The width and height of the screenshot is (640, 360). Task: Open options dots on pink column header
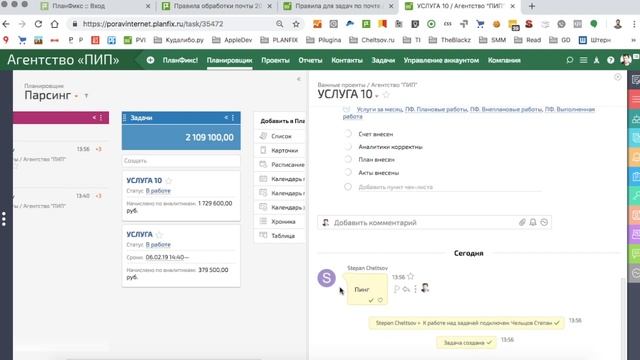pos(101,118)
